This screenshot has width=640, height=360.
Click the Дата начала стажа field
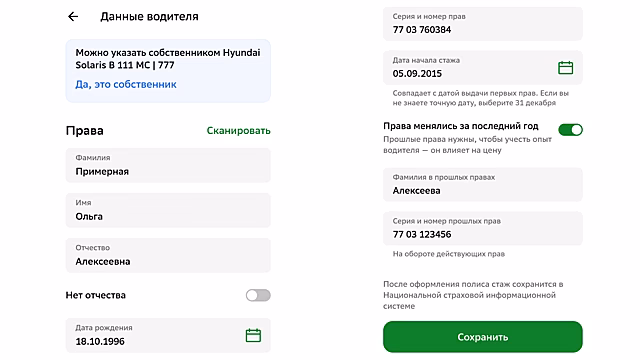[482, 67]
